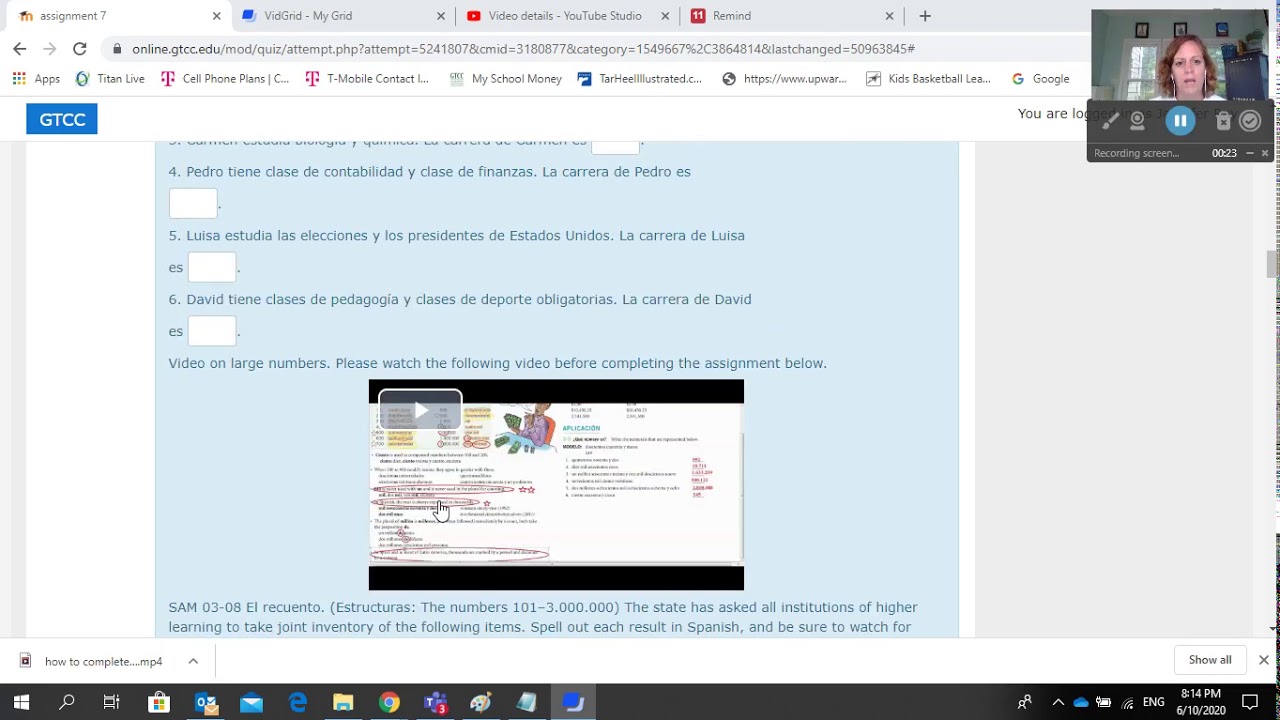Open People icon in system tray
The image size is (1280, 720).
click(x=1025, y=702)
